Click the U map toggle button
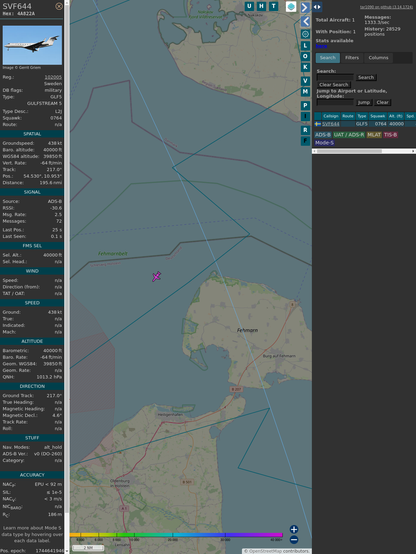The height and width of the screenshot is (554, 416). (250, 6)
